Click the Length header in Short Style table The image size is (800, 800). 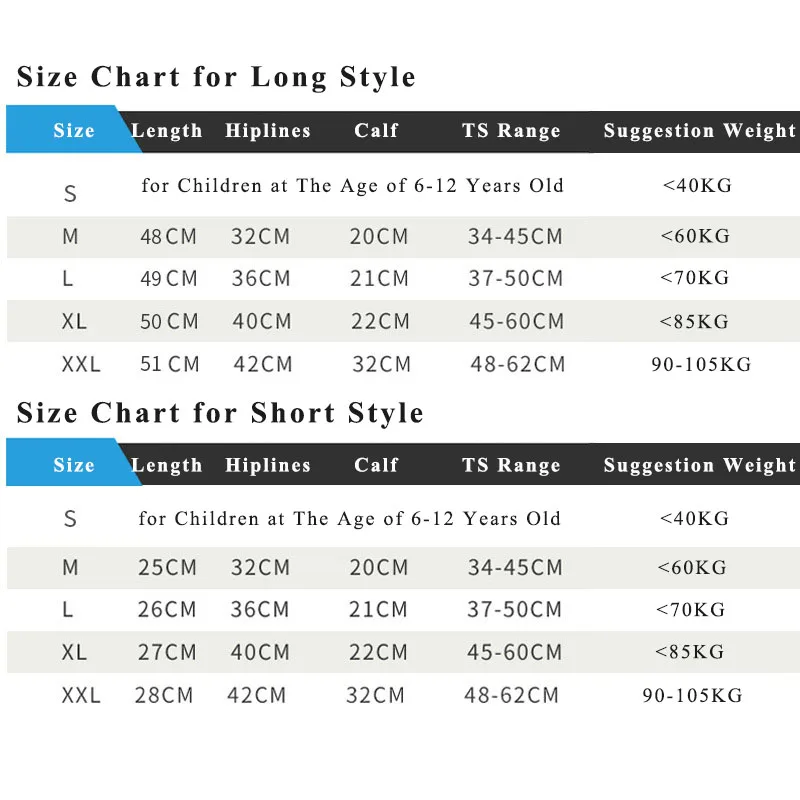[x=167, y=465]
